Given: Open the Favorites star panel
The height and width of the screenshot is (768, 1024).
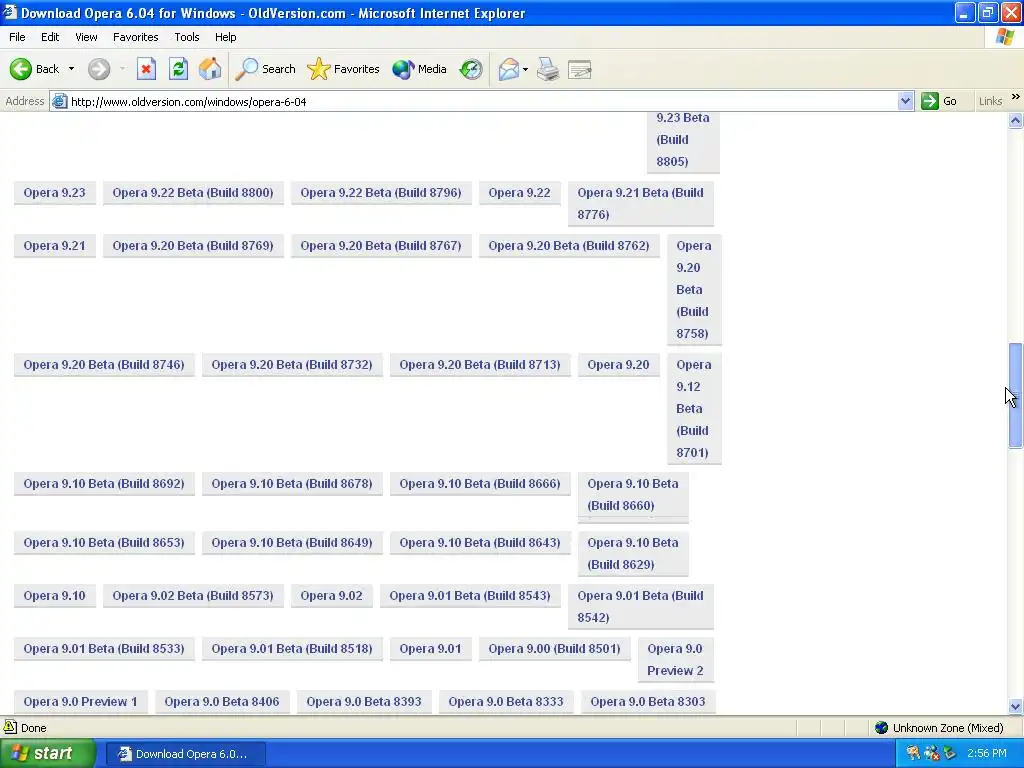Looking at the screenshot, I should (x=343, y=69).
